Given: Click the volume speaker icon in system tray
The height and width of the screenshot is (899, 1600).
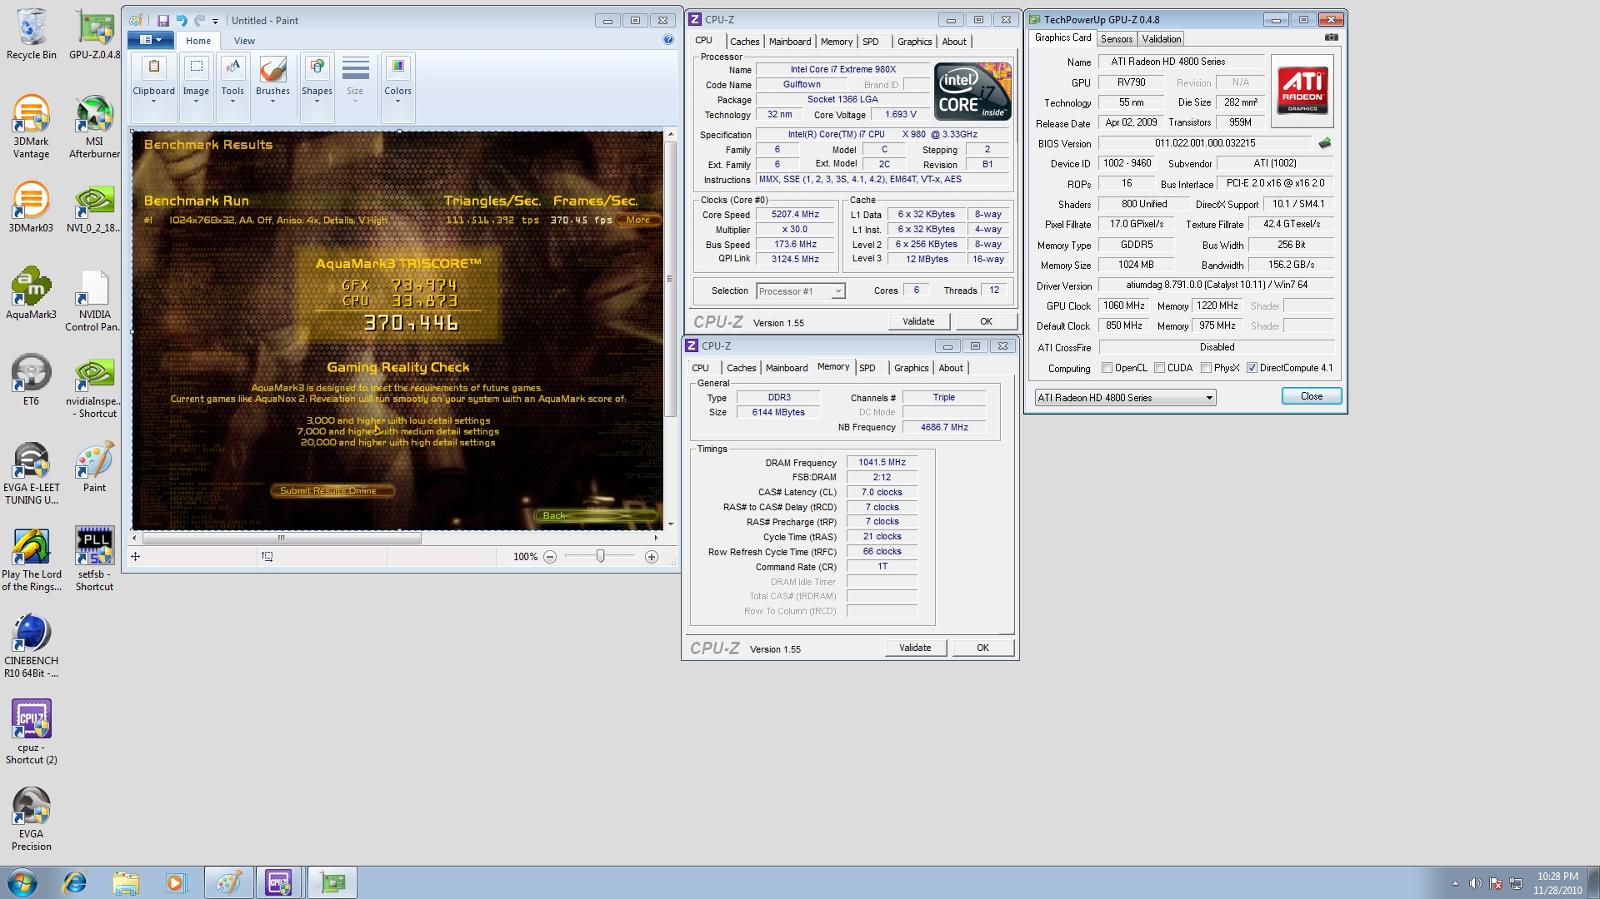Looking at the screenshot, I should [1475, 883].
